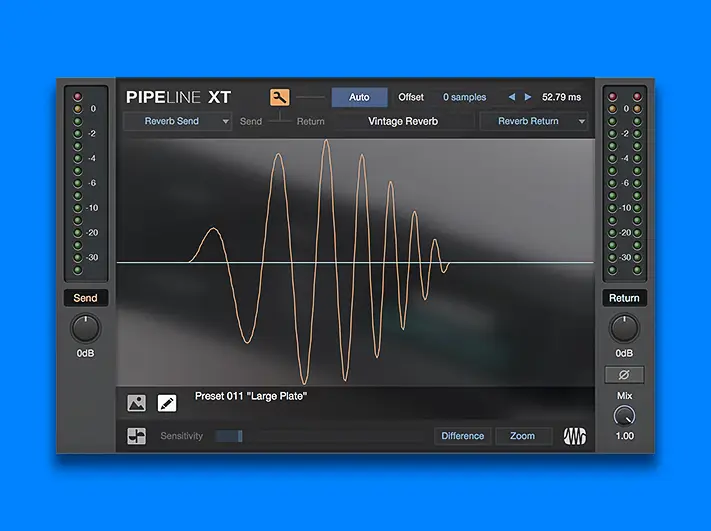The image size is (711, 531).
Task: Open the Reverb Return dropdown
Action: (534, 121)
